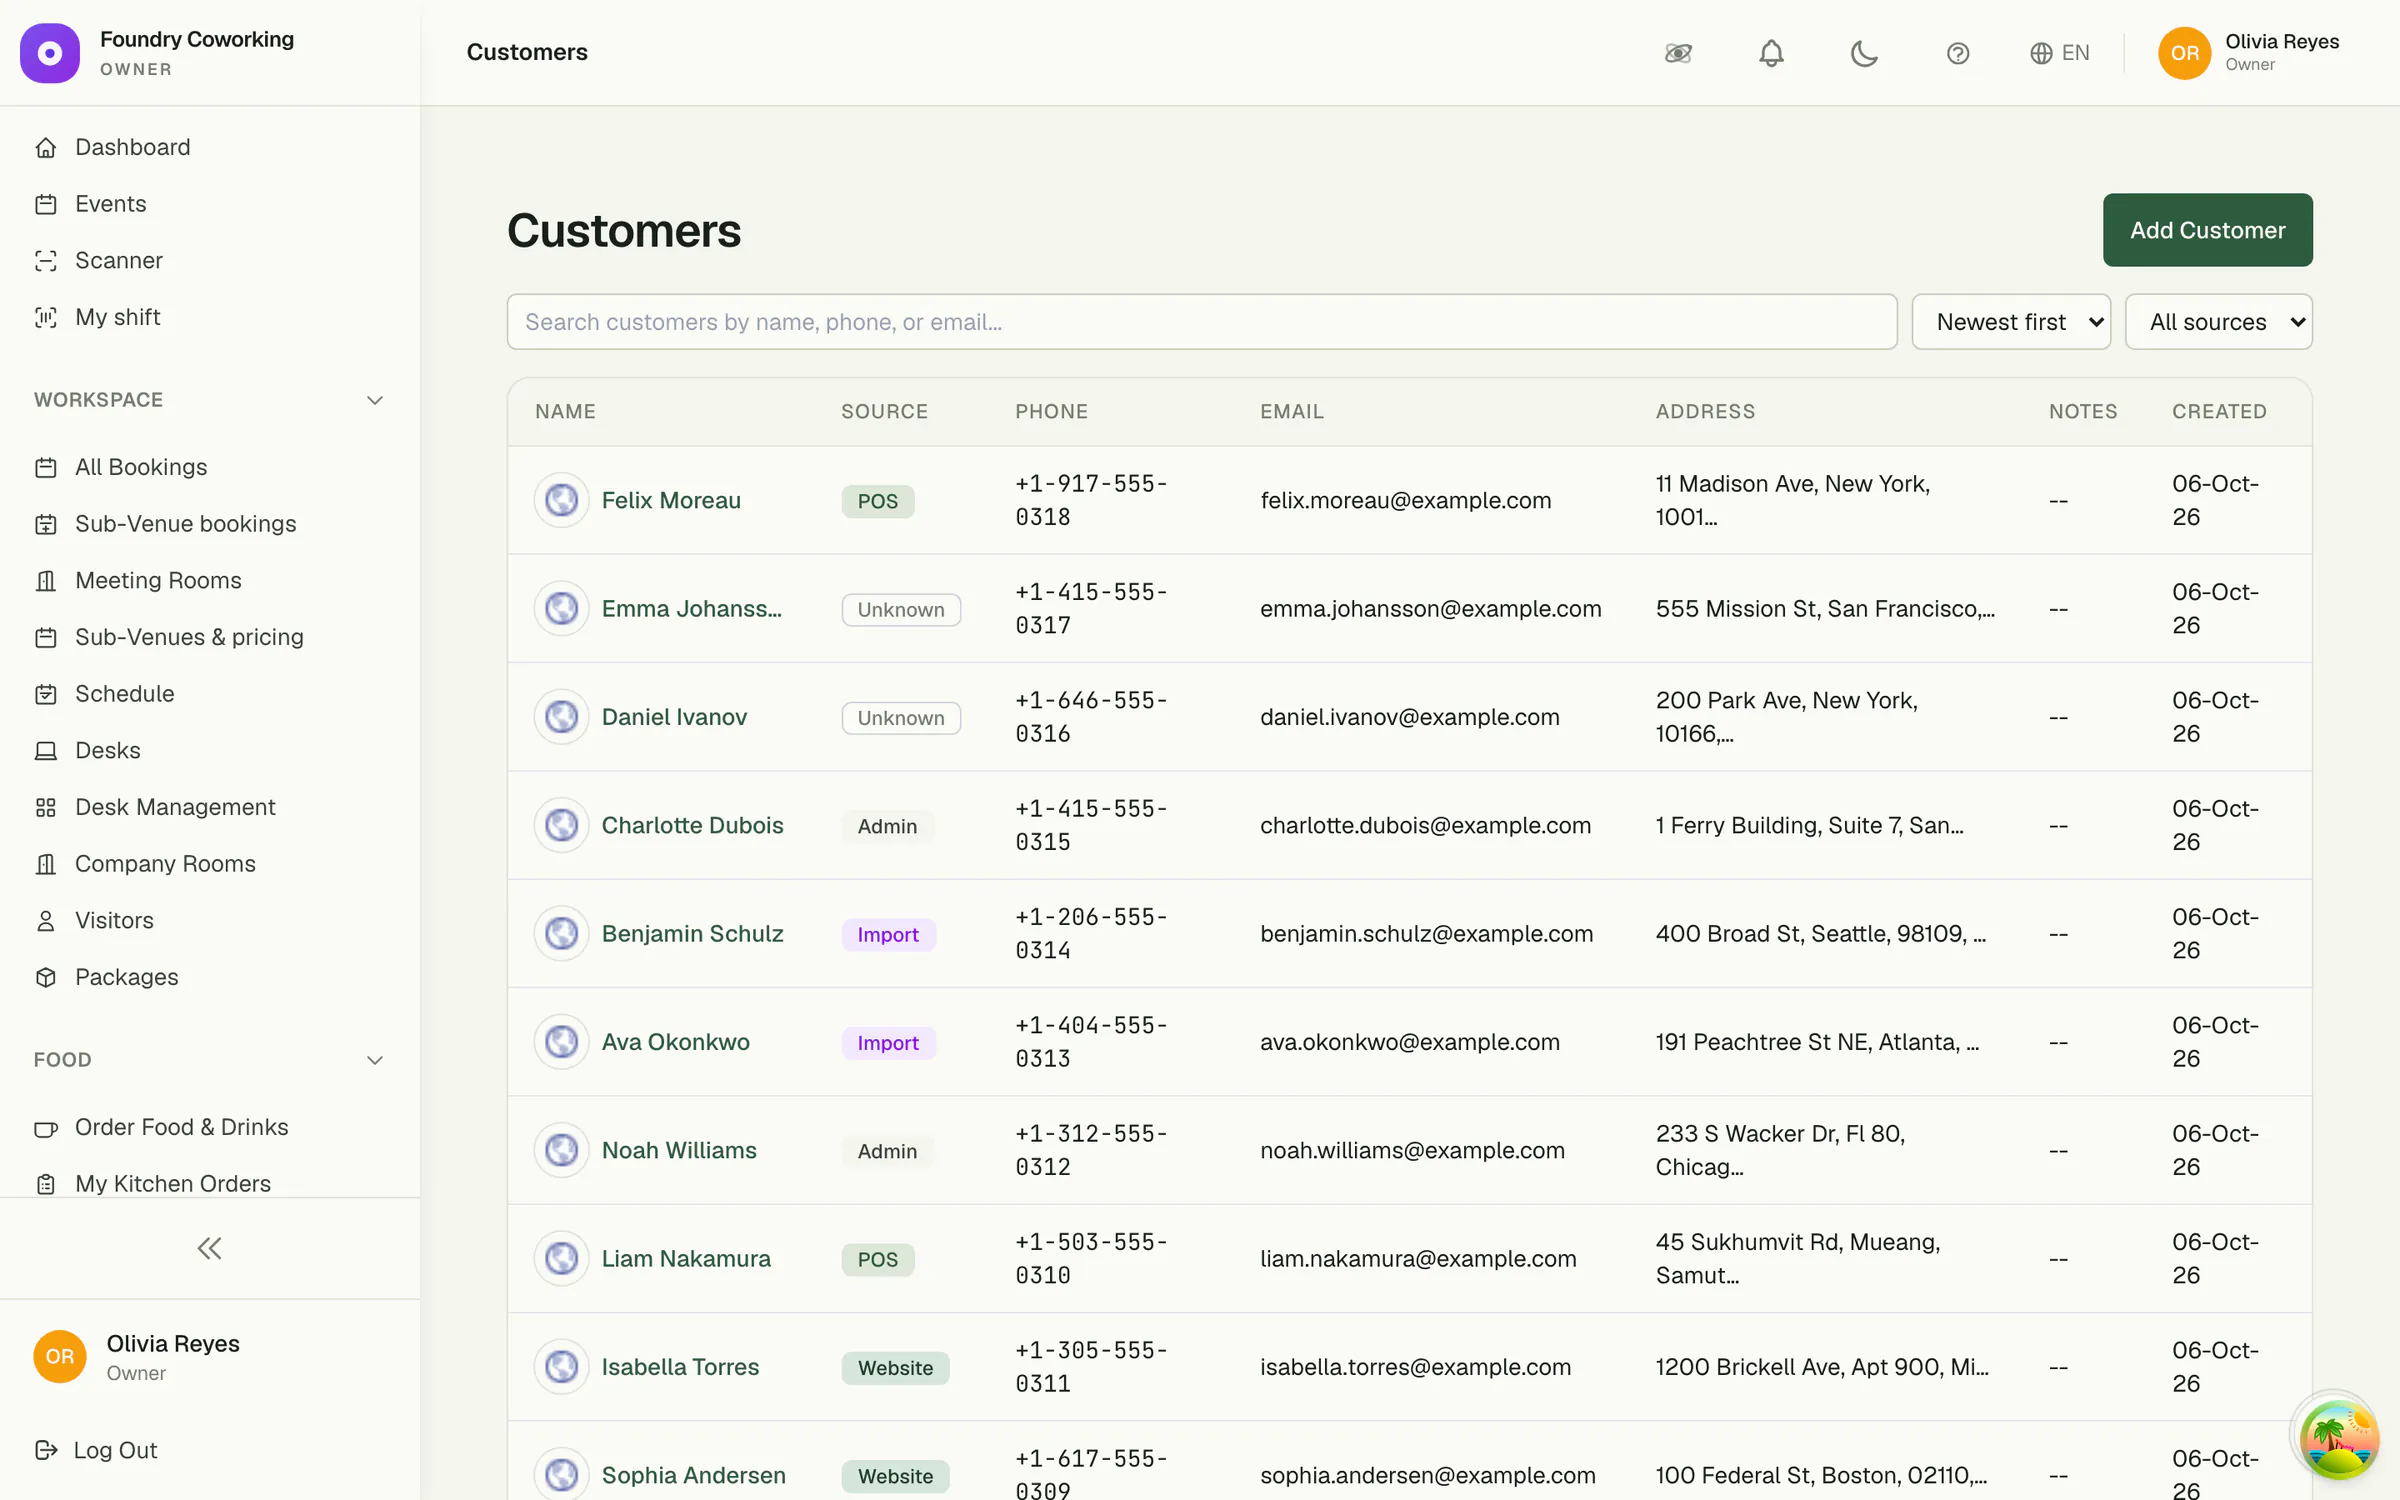Click the Foundry Coworking purple logo
The width and height of the screenshot is (2400, 1500).
pyautogui.click(x=50, y=53)
